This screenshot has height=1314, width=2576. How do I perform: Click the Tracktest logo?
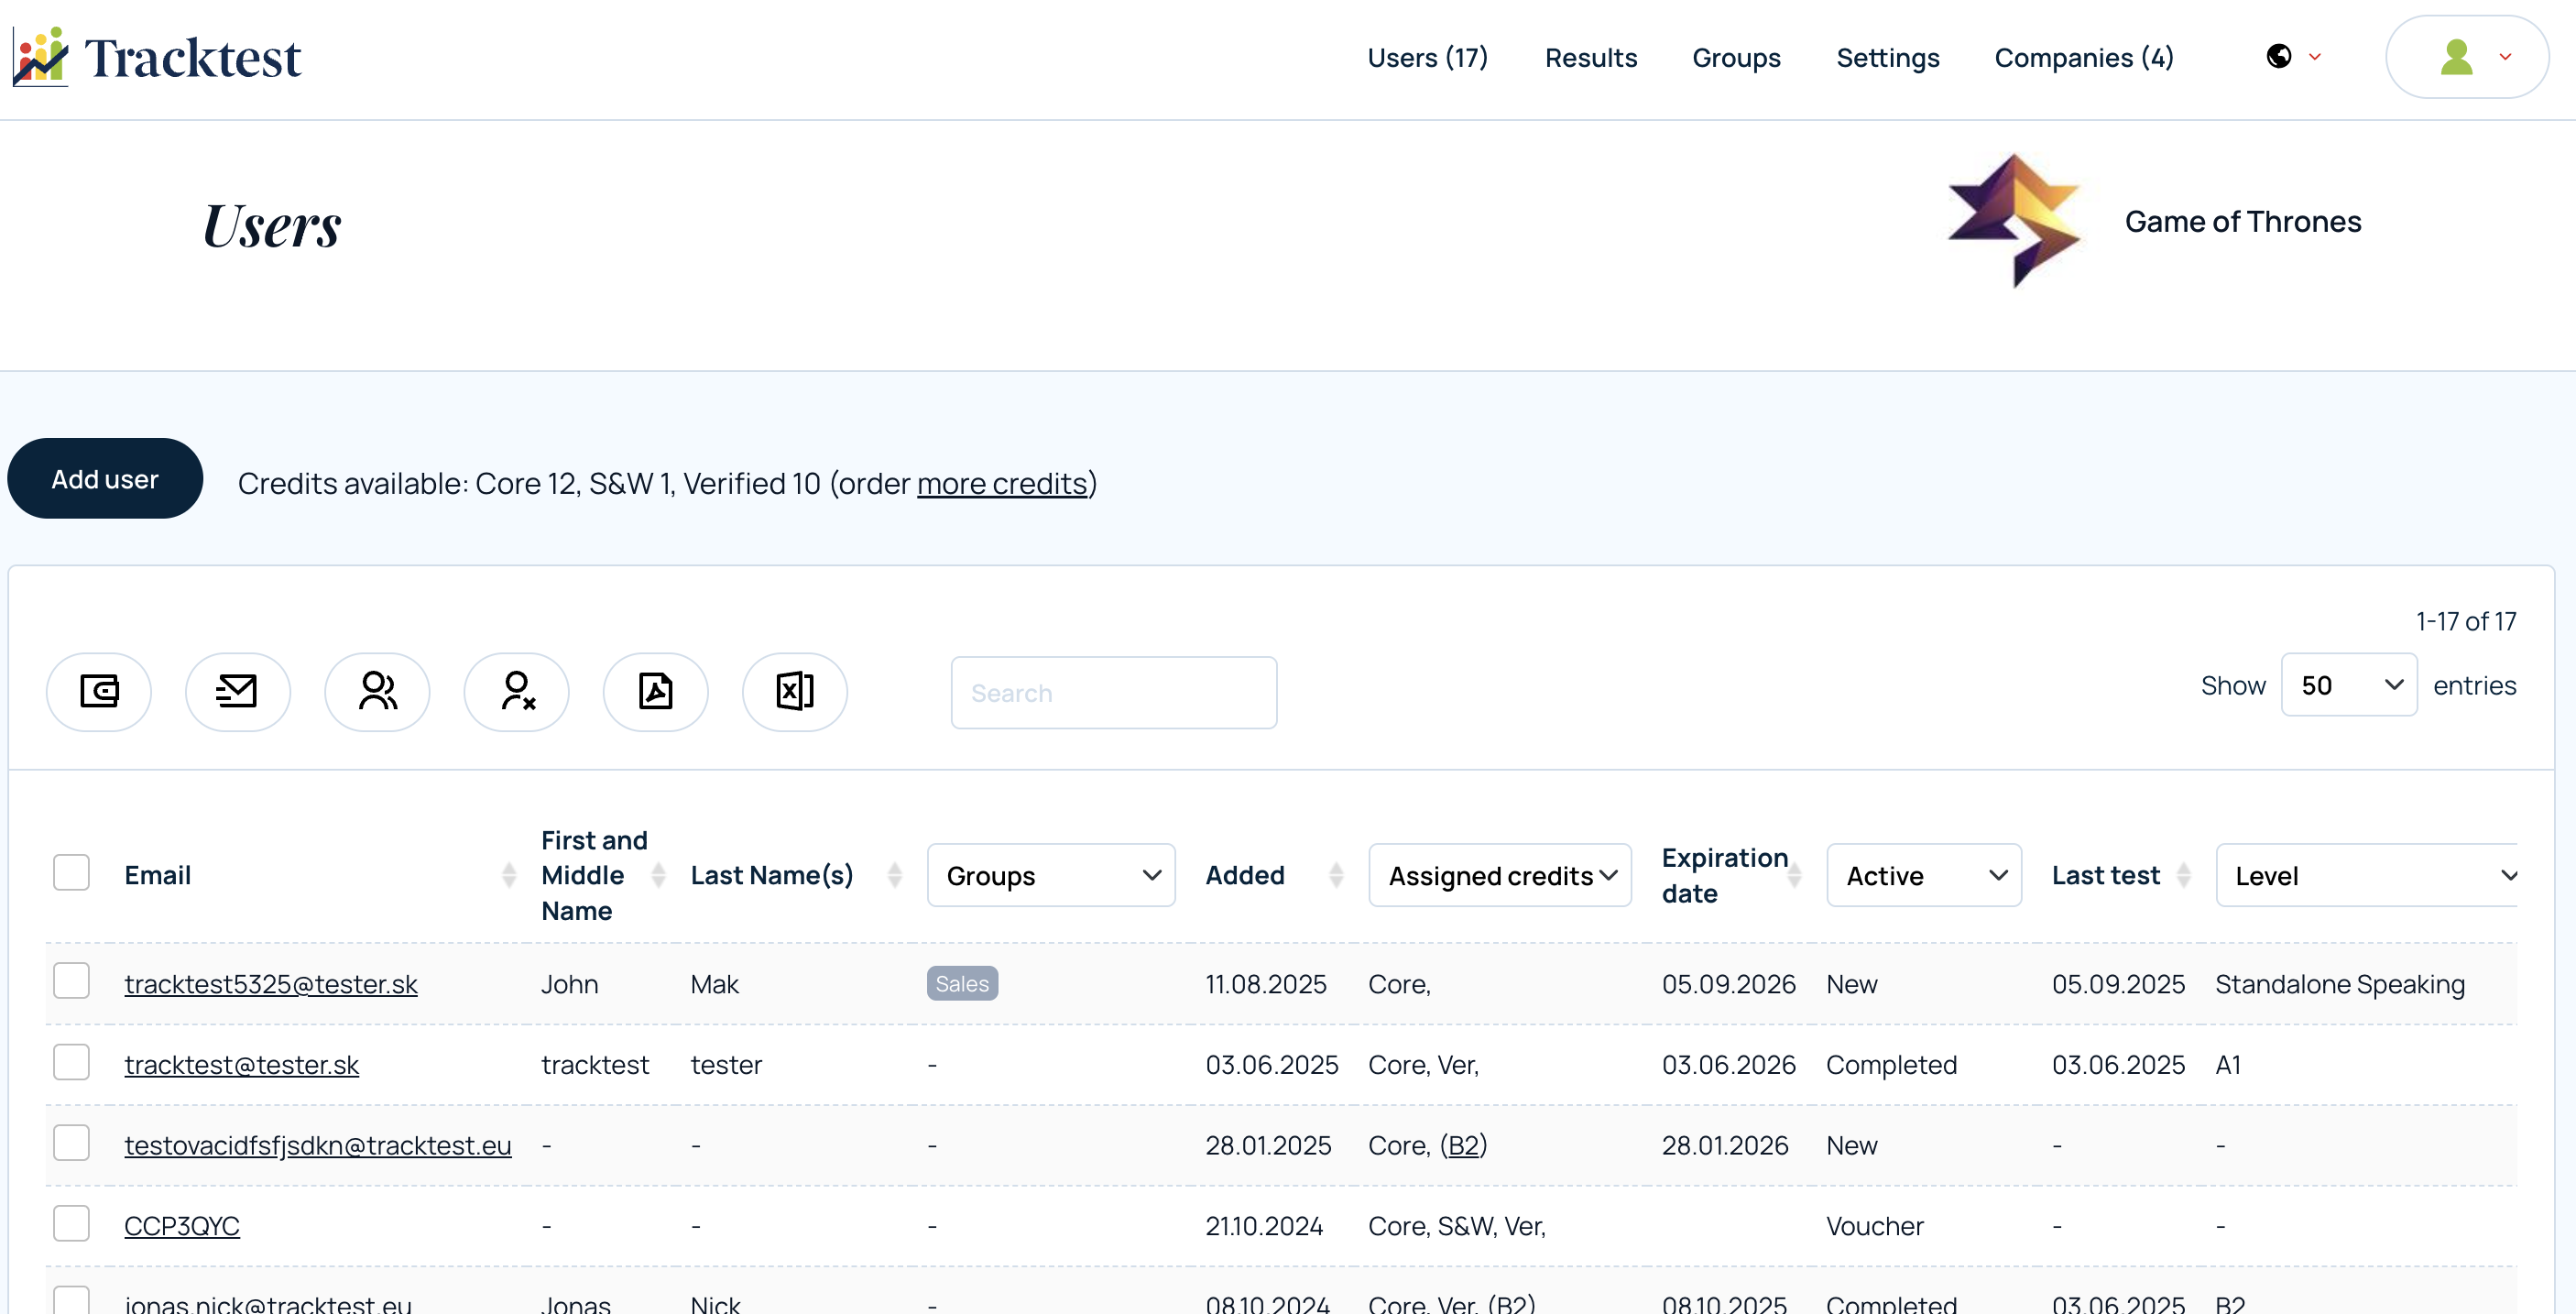coord(157,57)
